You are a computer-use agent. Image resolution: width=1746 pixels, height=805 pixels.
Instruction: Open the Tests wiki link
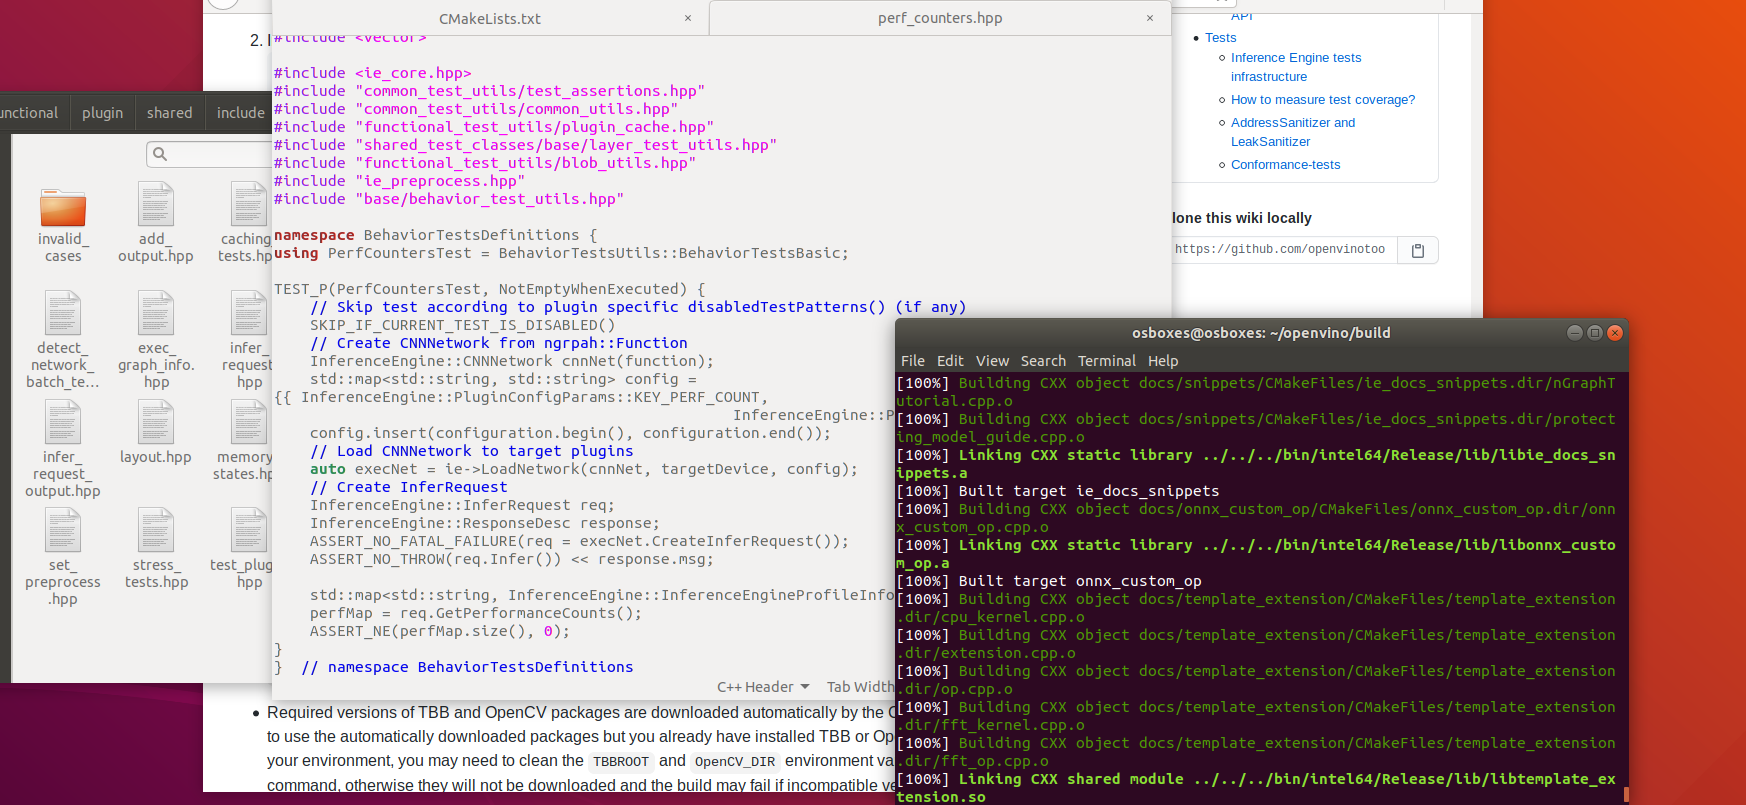pos(1221,38)
